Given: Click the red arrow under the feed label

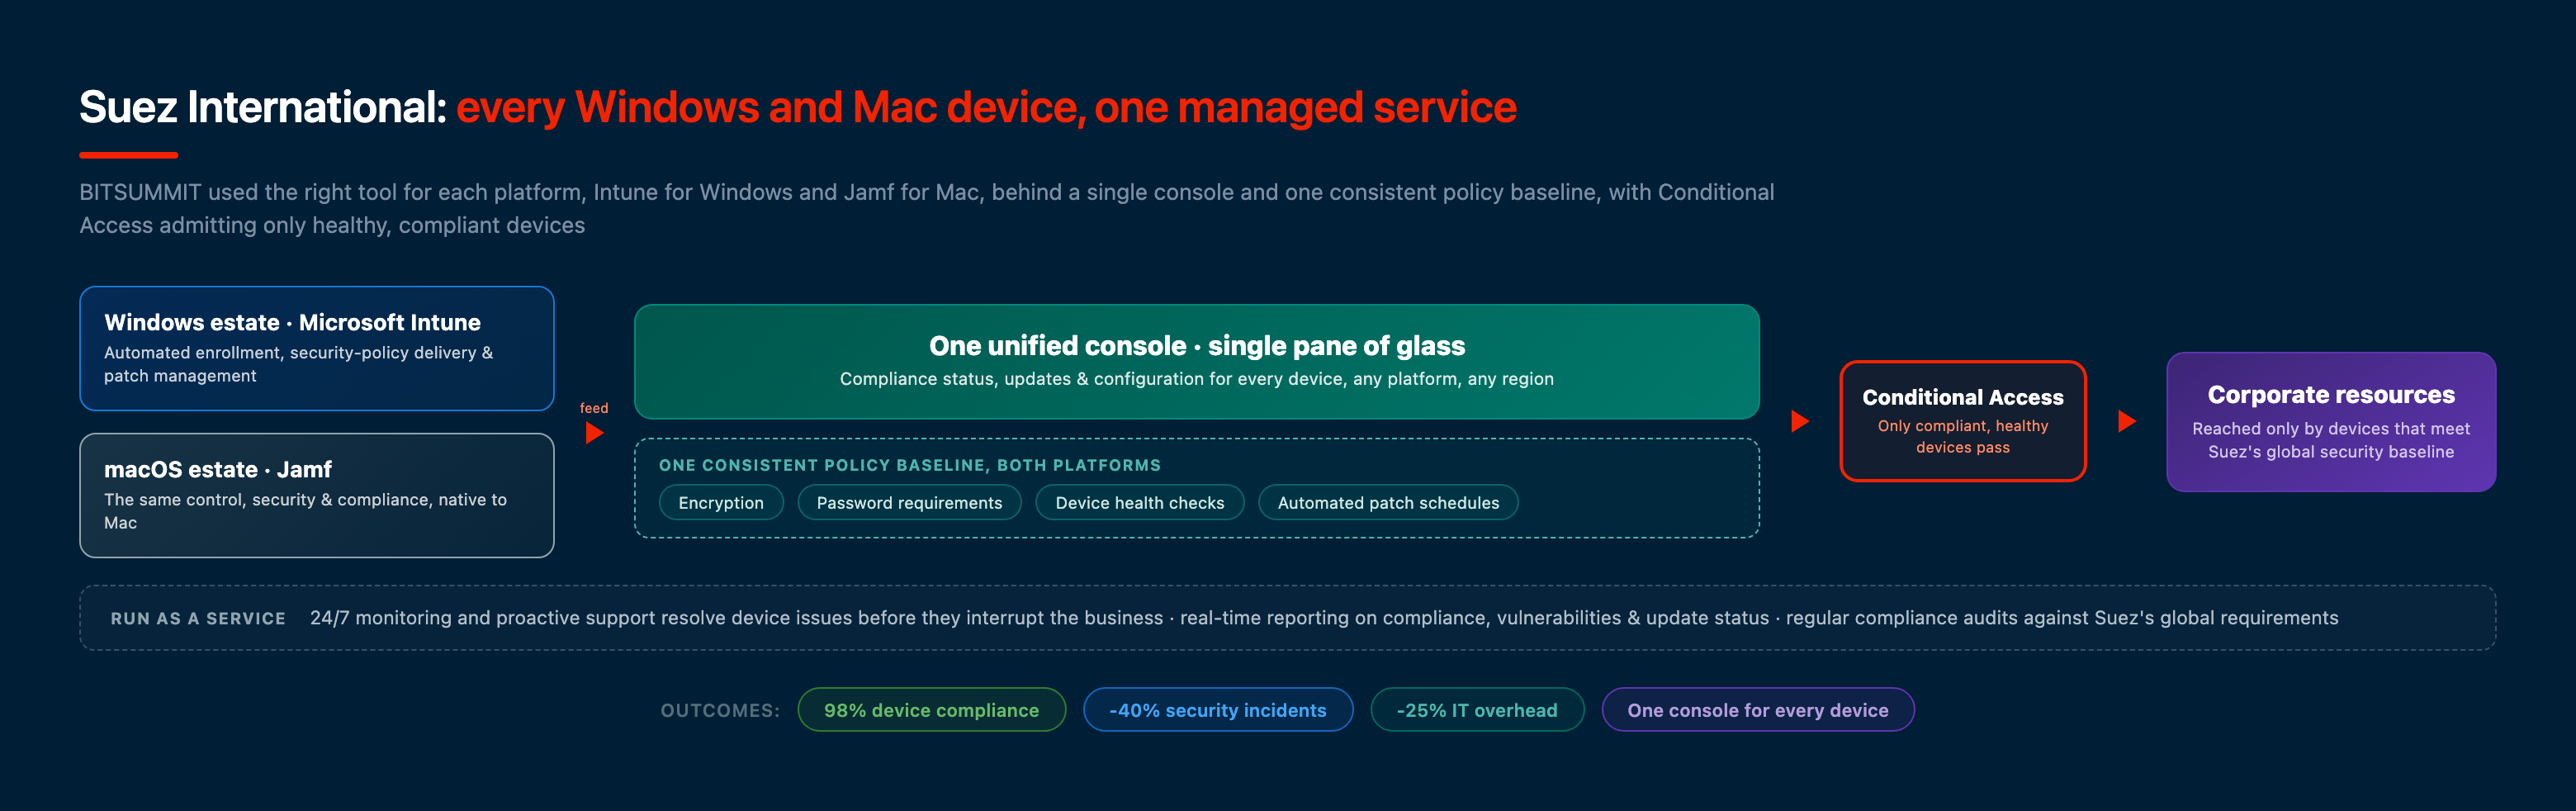Looking at the screenshot, I should click(x=594, y=433).
